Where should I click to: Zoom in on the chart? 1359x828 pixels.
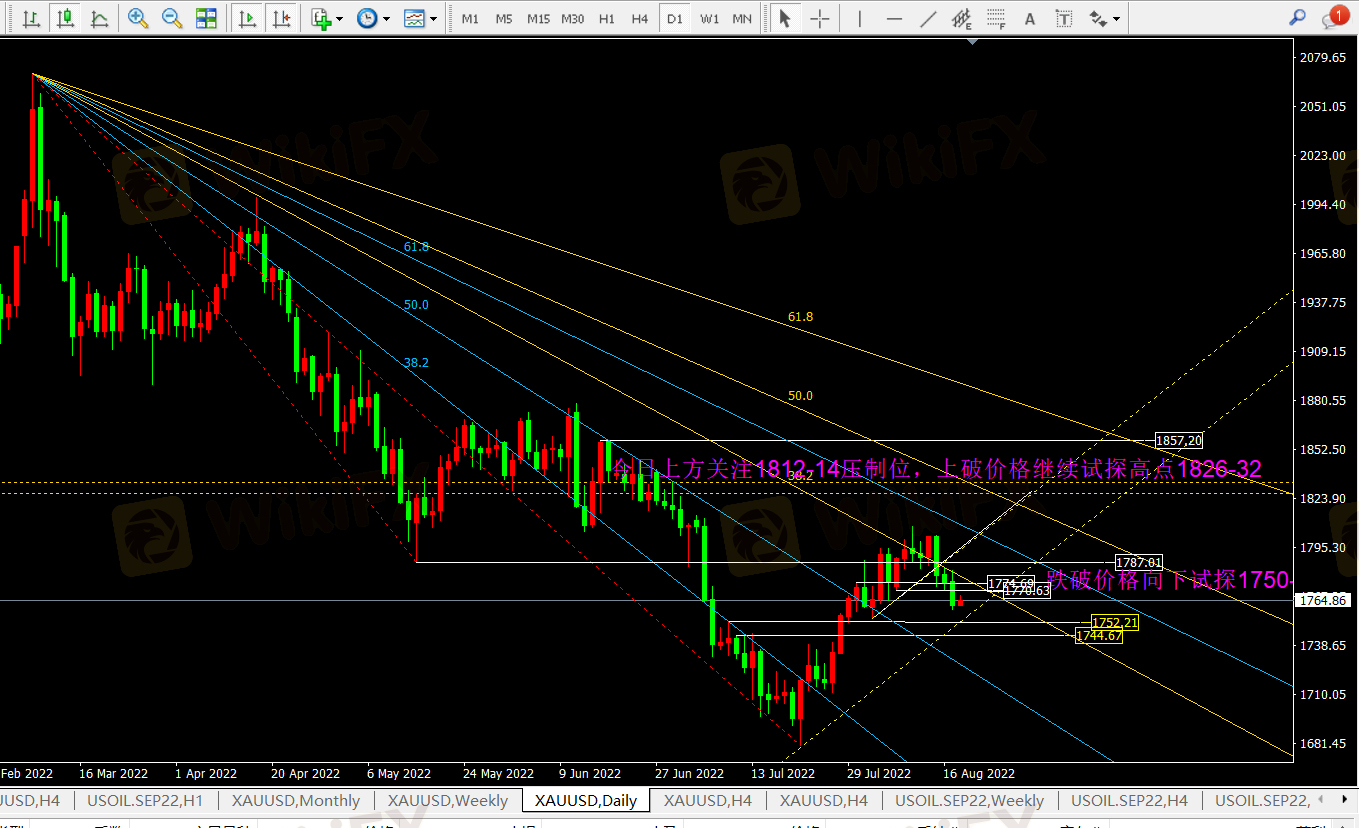click(138, 18)
